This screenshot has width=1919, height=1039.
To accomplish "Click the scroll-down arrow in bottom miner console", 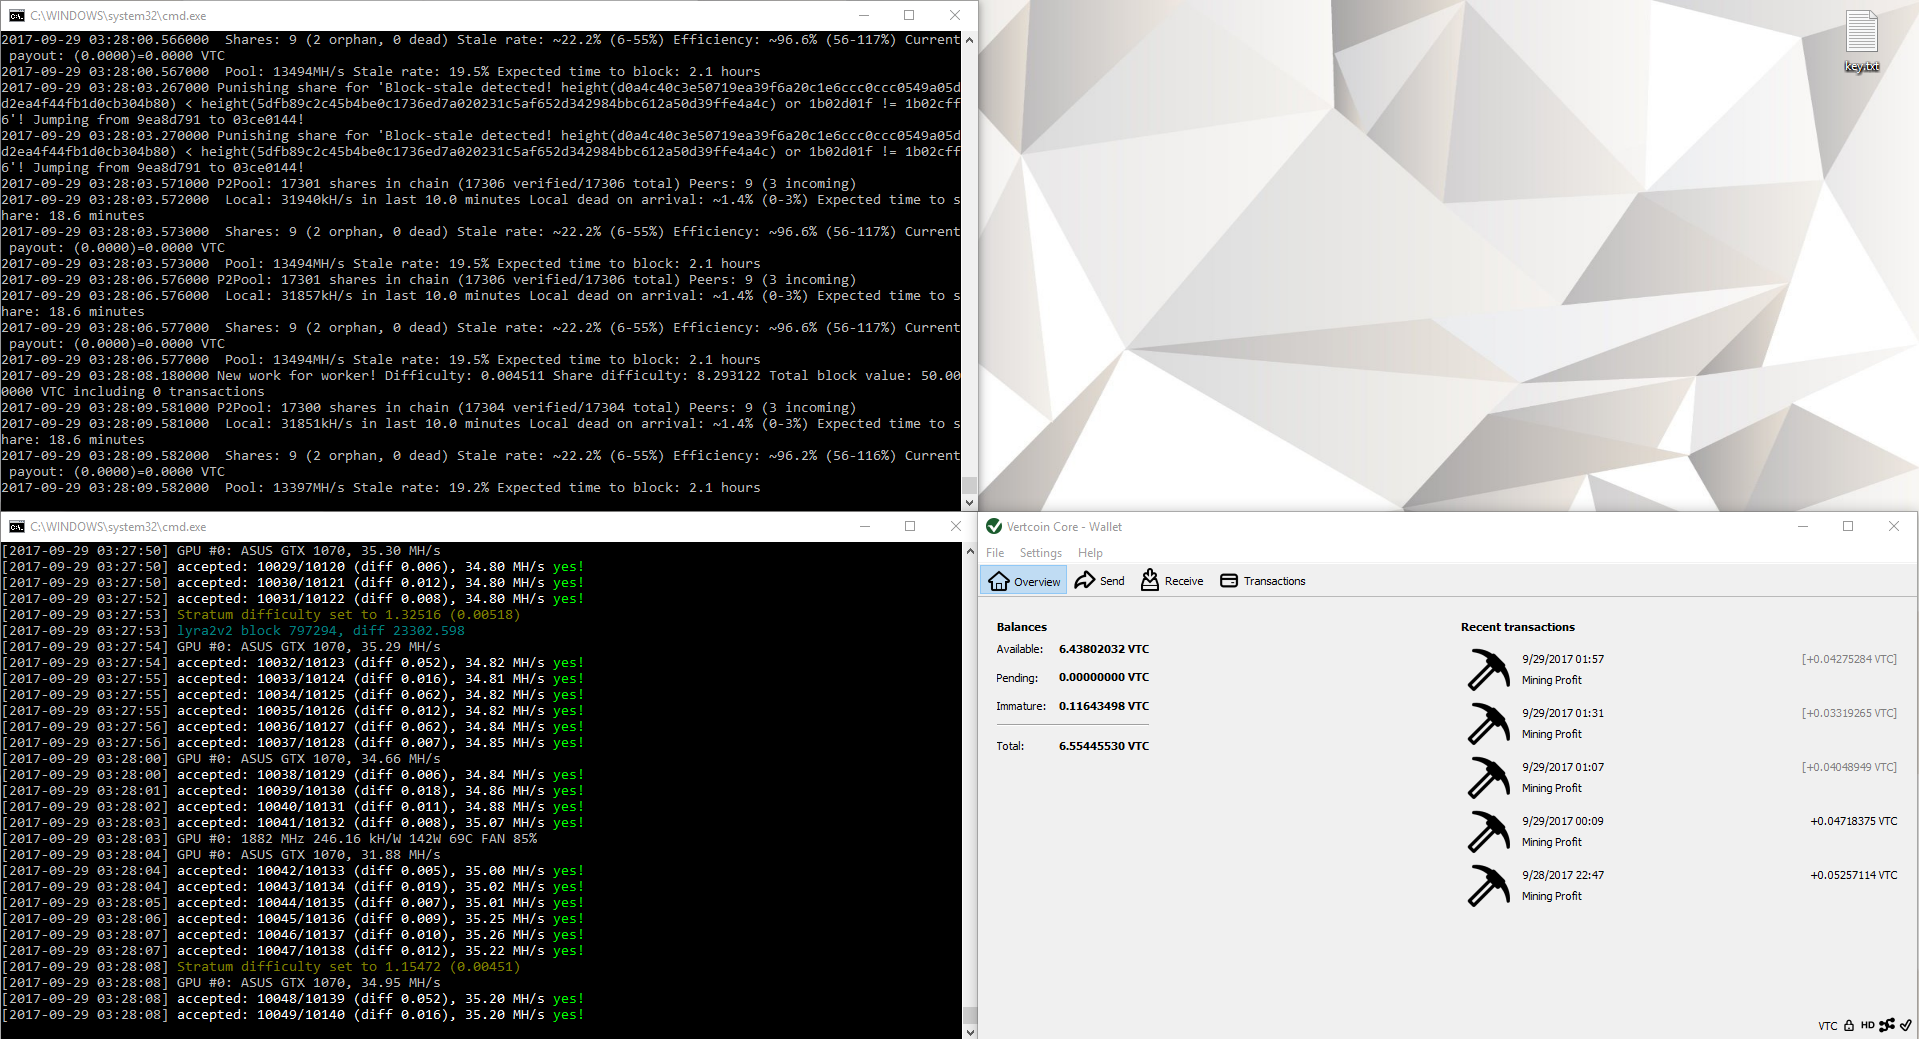I will (968, 1031).
